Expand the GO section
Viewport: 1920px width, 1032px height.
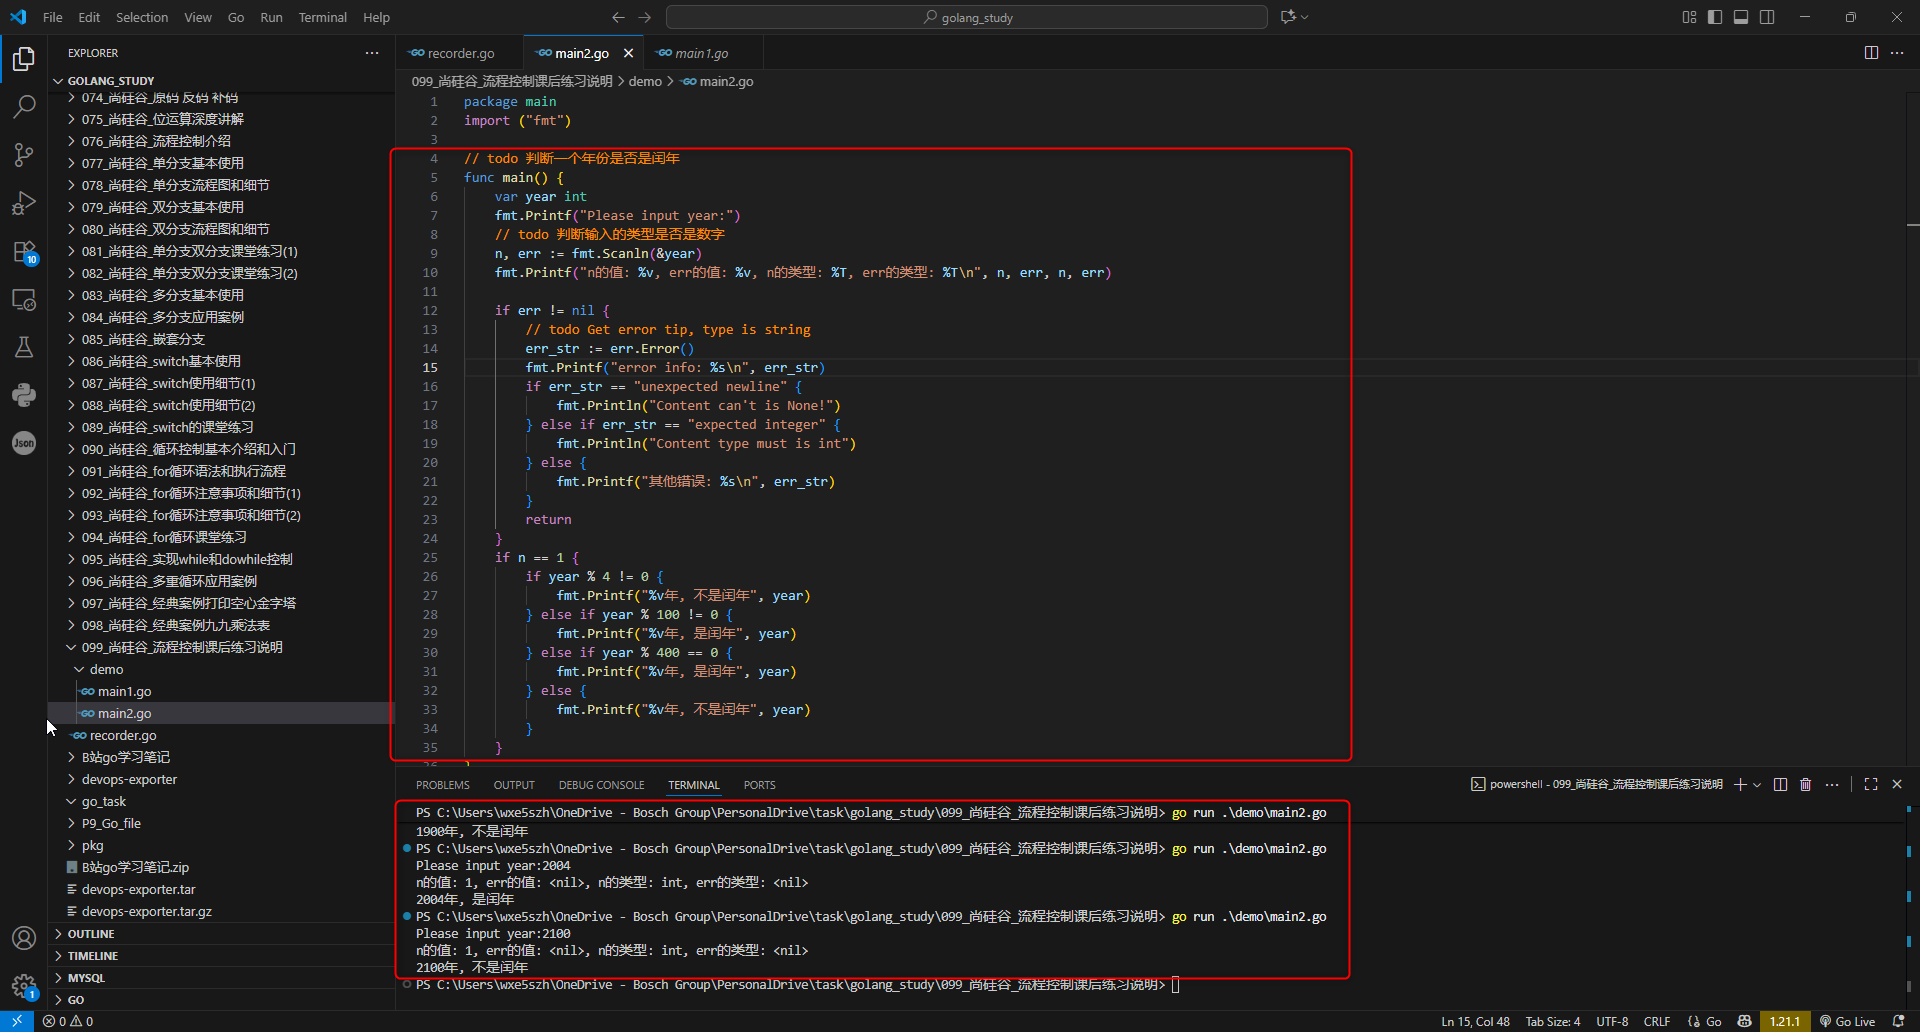click(x=221, y=1000)
